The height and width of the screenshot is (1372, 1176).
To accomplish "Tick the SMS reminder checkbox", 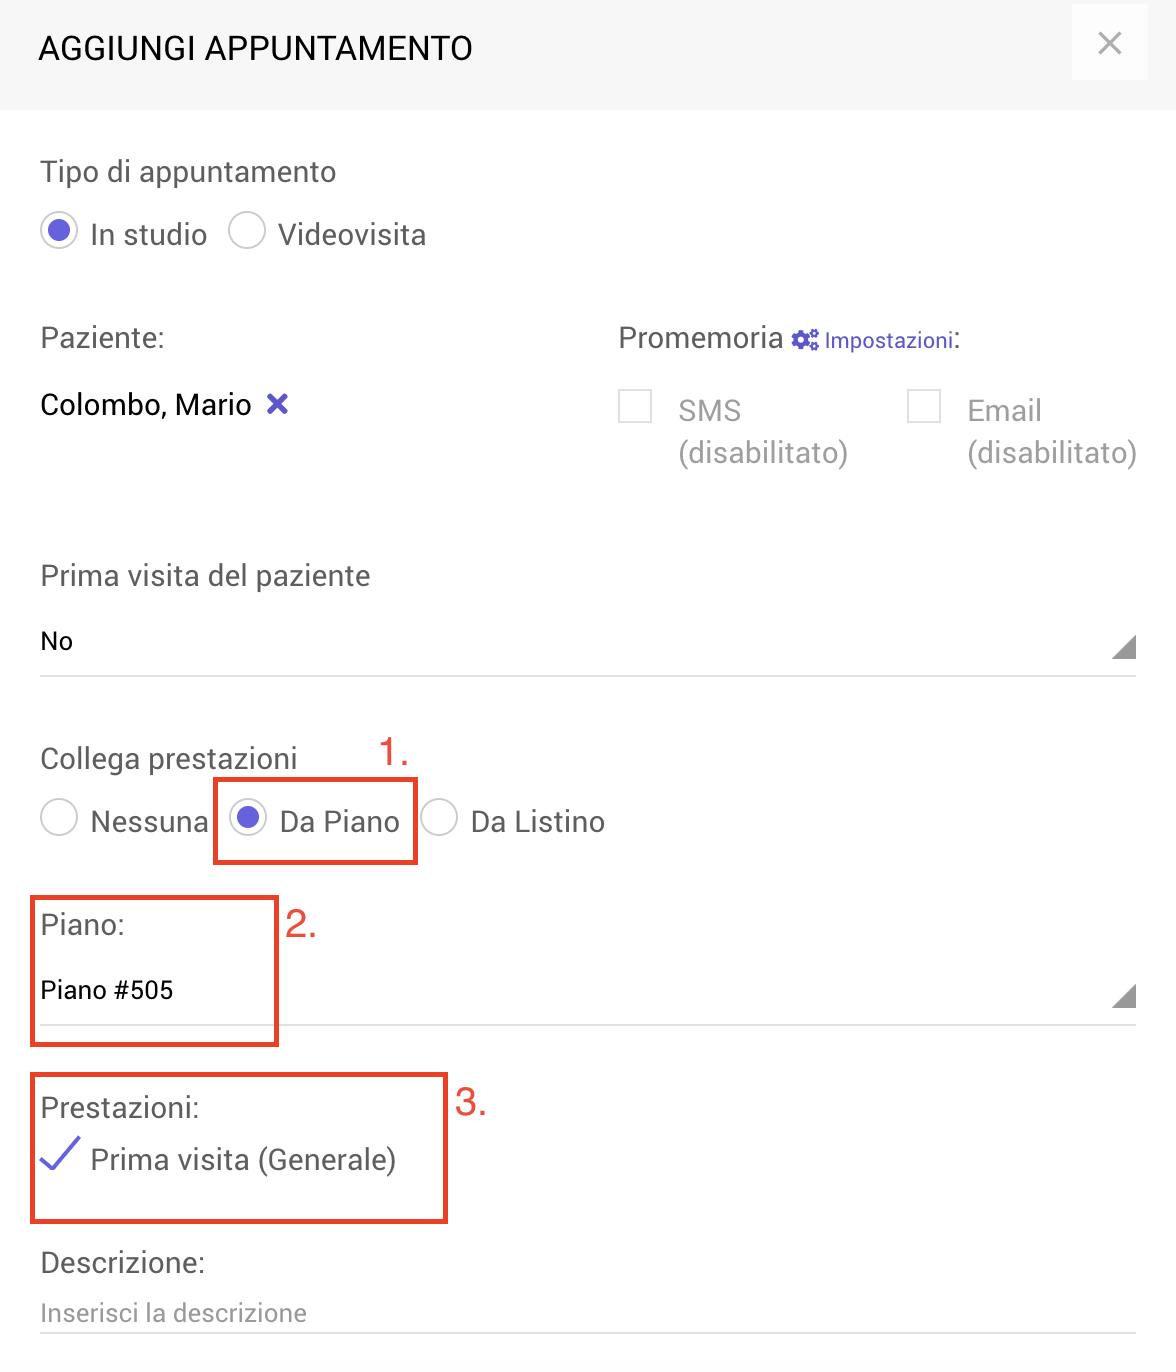I will point(635,407).
